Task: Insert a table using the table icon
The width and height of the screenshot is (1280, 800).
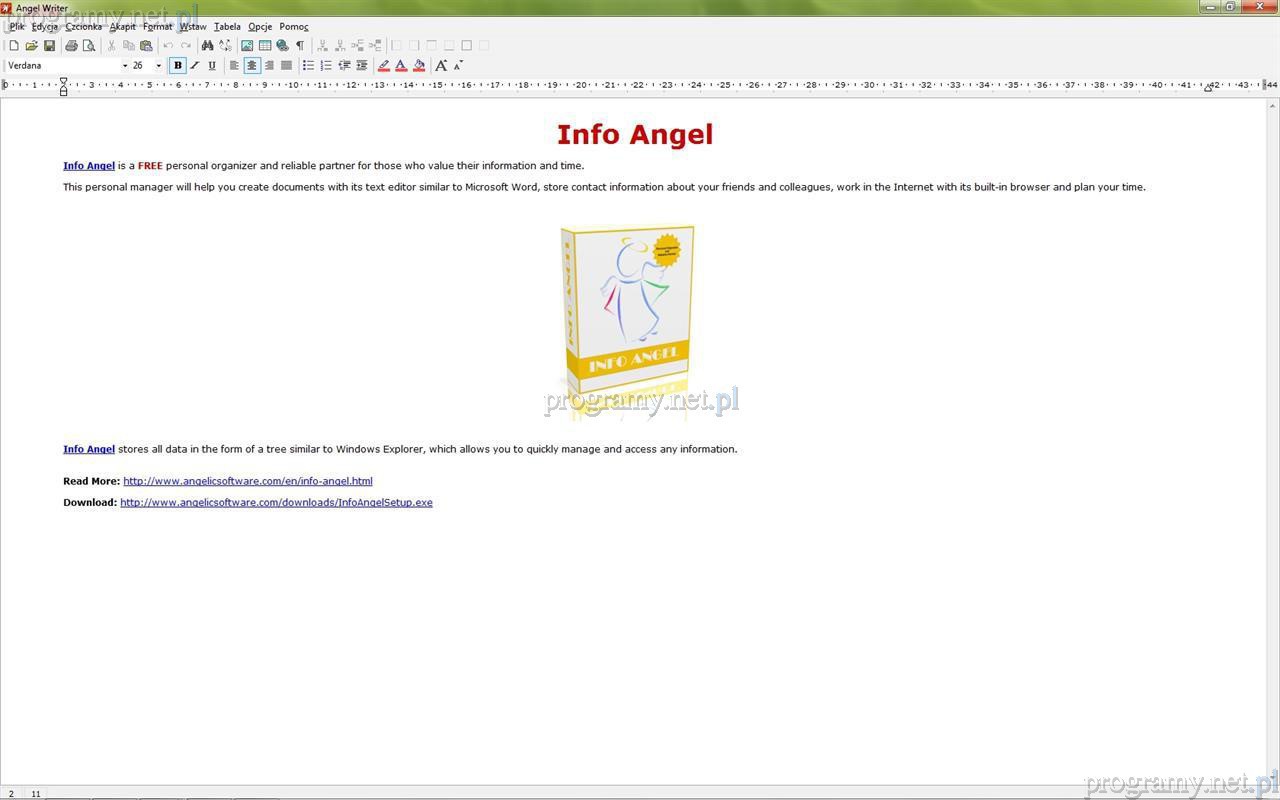Action: point(265,46)
